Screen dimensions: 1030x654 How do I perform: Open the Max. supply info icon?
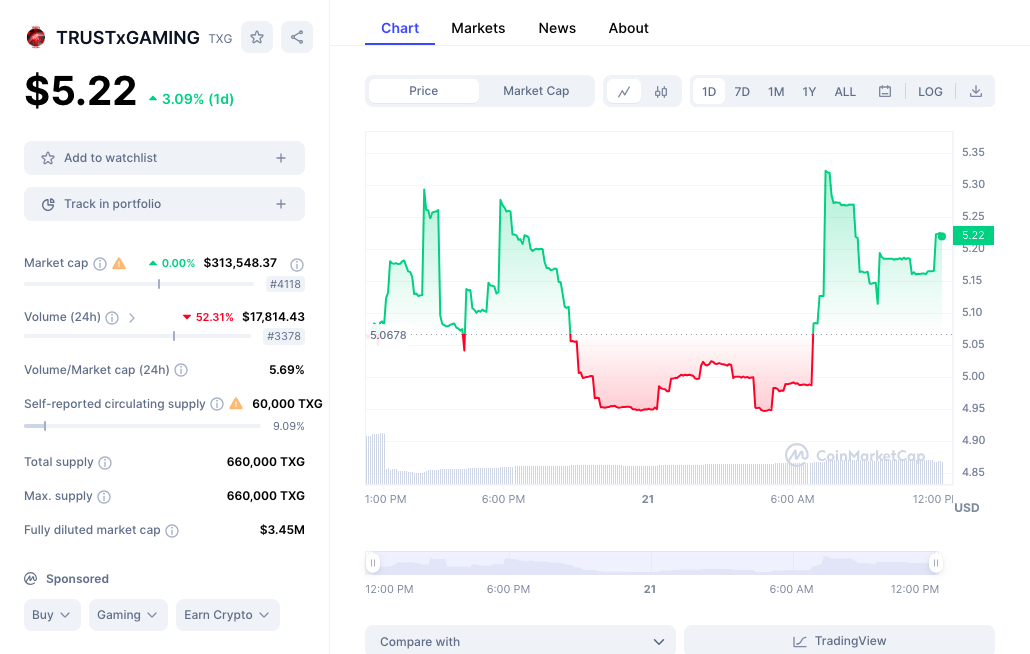[104, 497]
